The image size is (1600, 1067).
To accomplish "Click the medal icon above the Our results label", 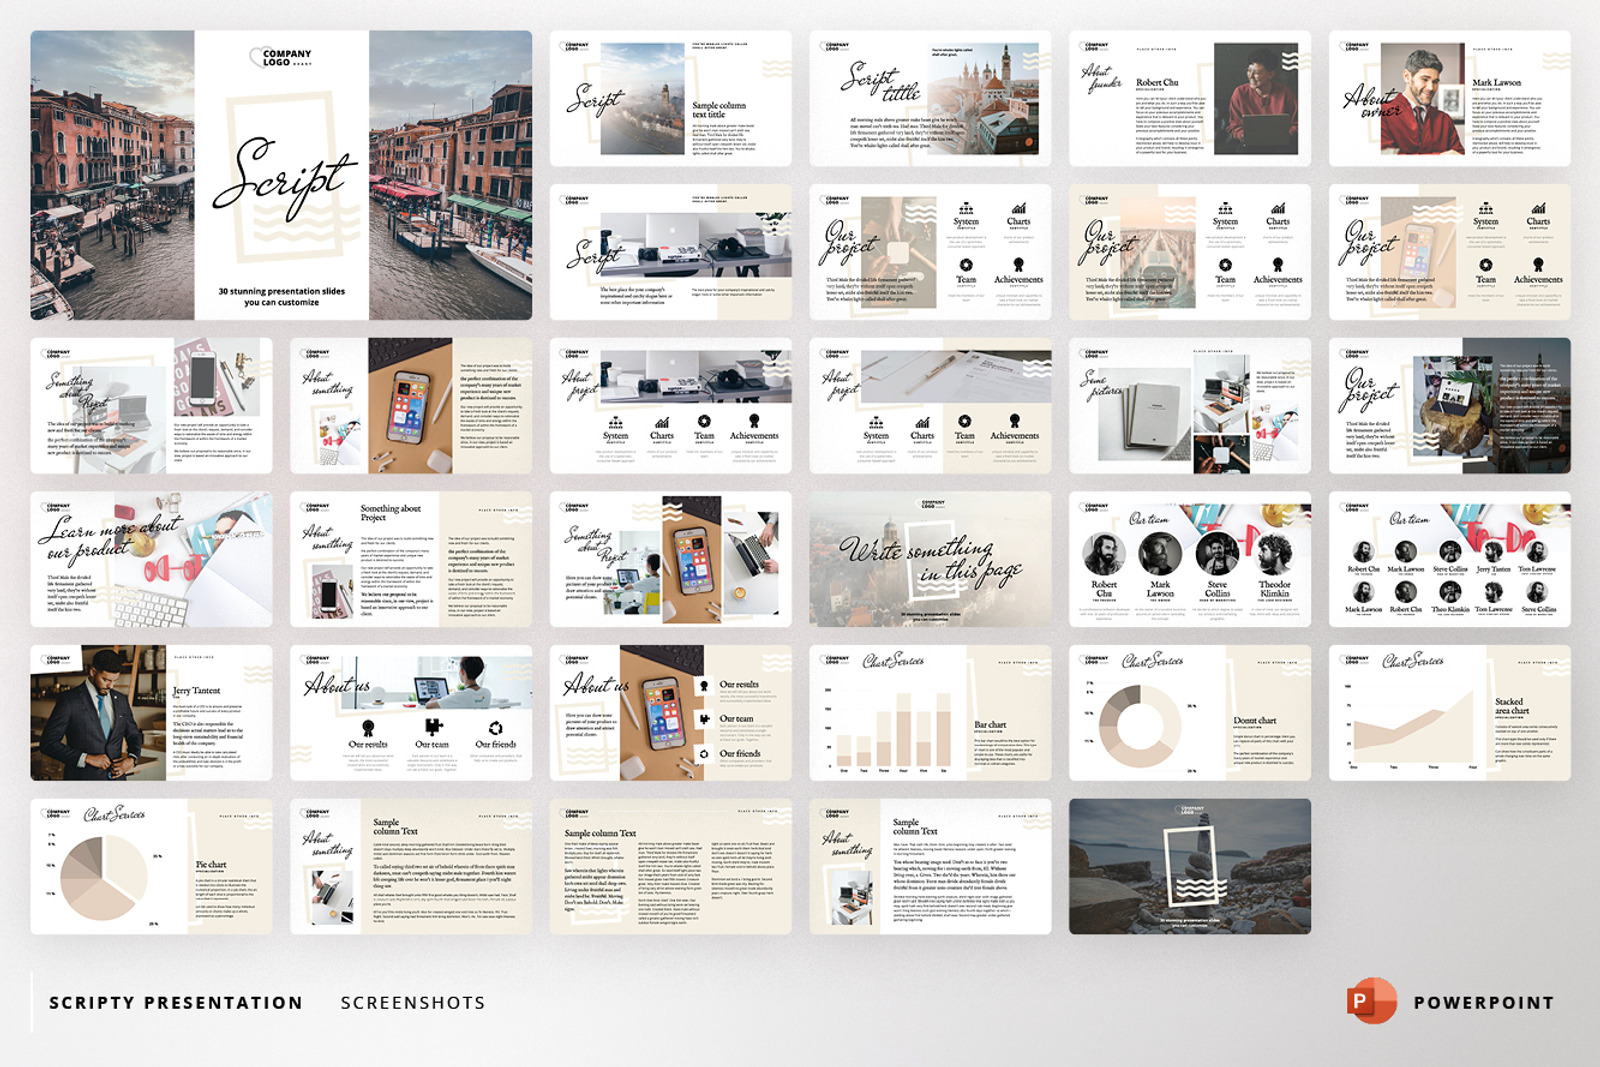I will pos(368,727).
